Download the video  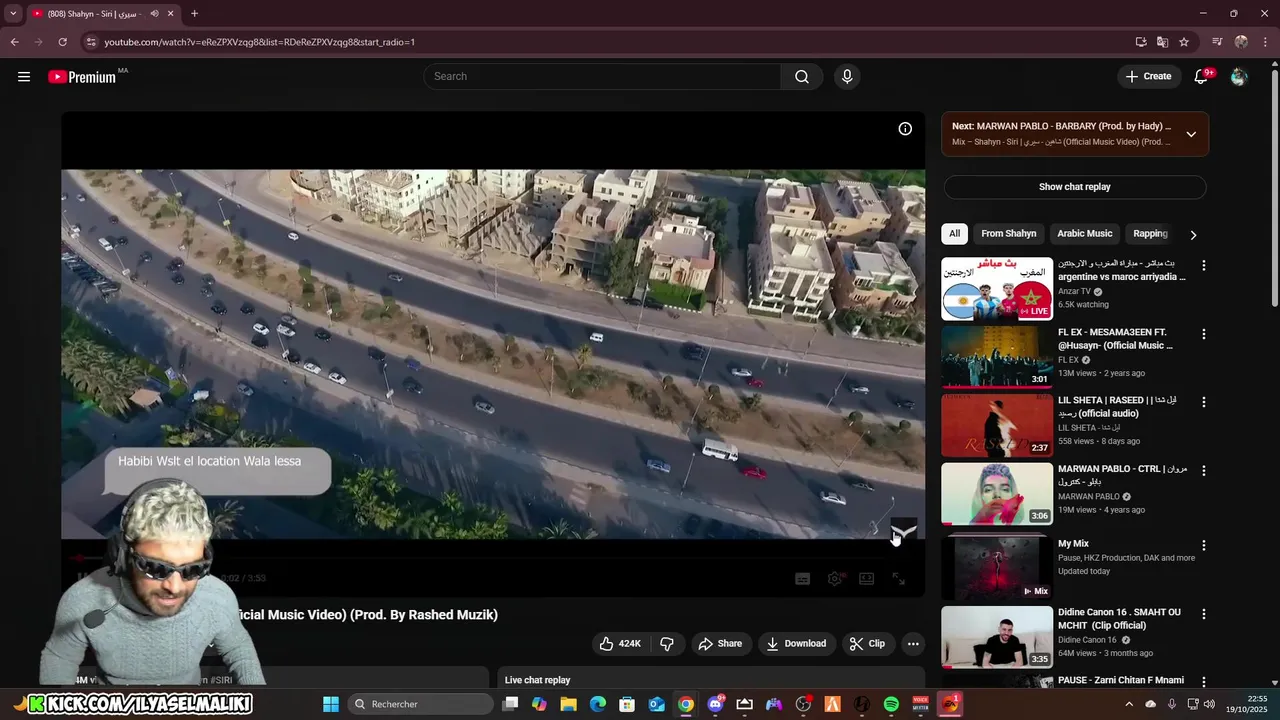click(x=796, y=644)
